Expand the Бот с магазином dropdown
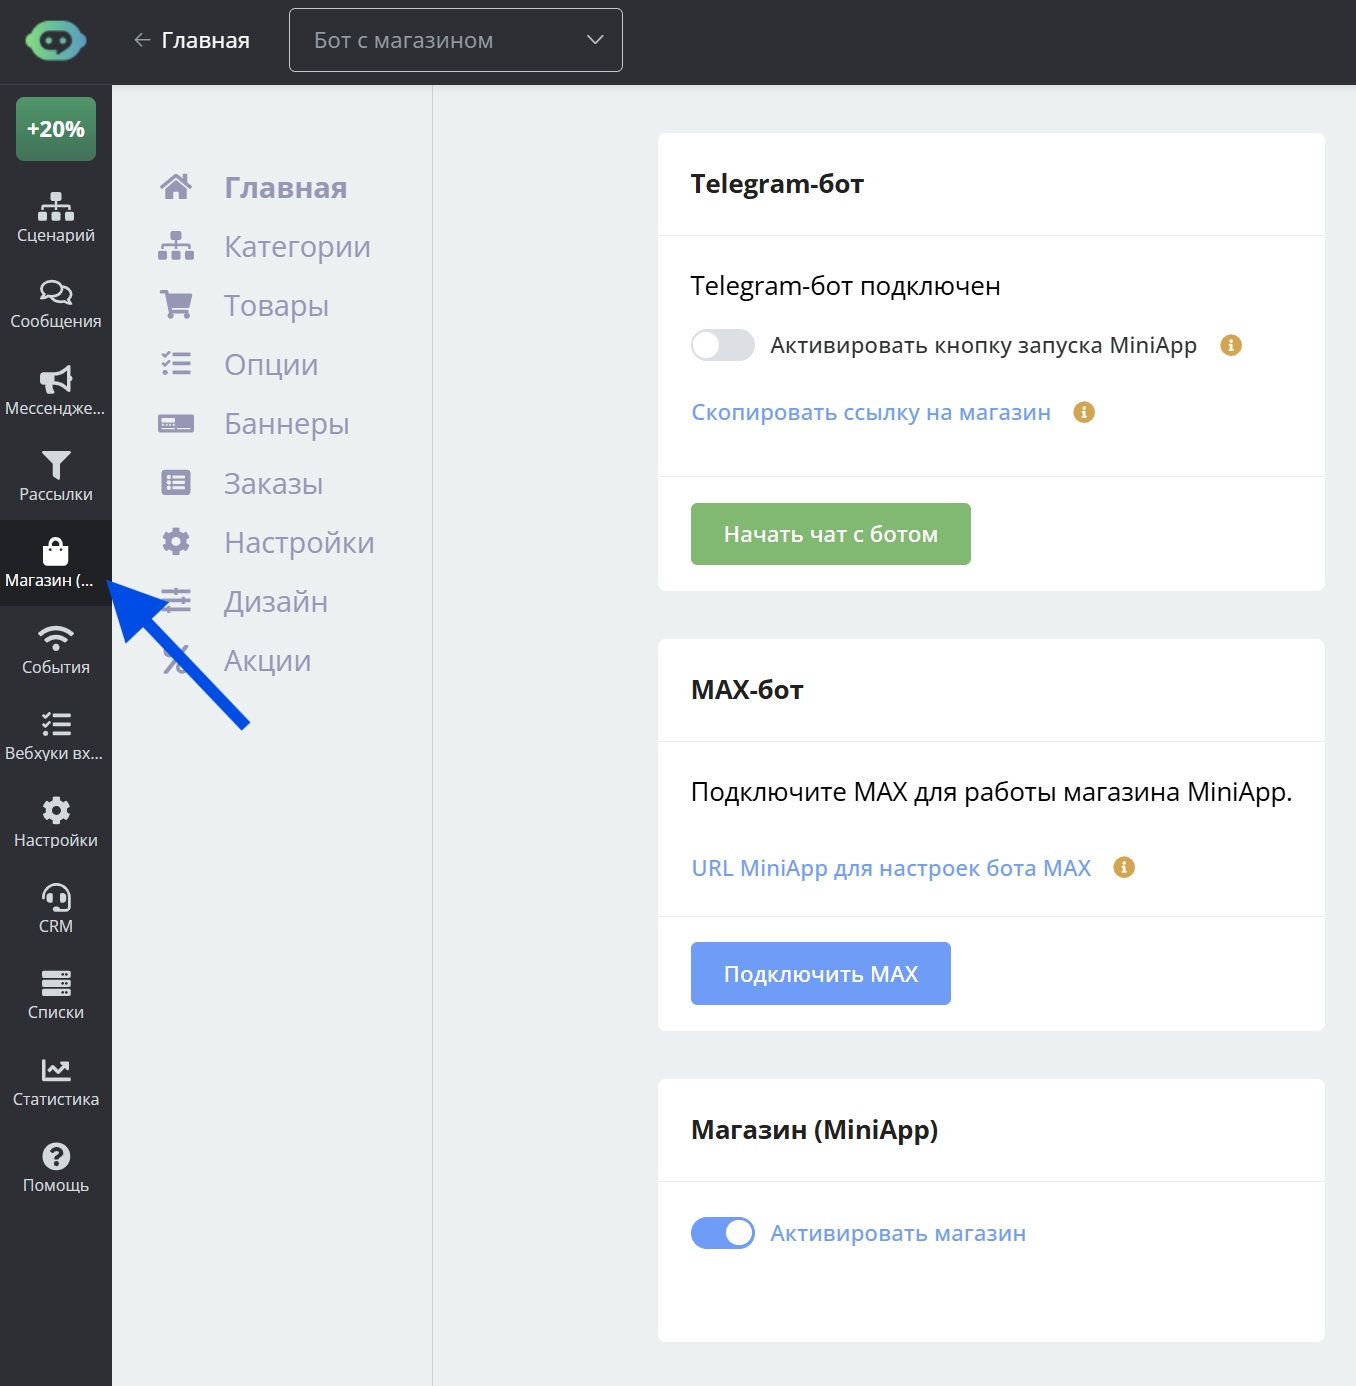 tap(456, 40)
